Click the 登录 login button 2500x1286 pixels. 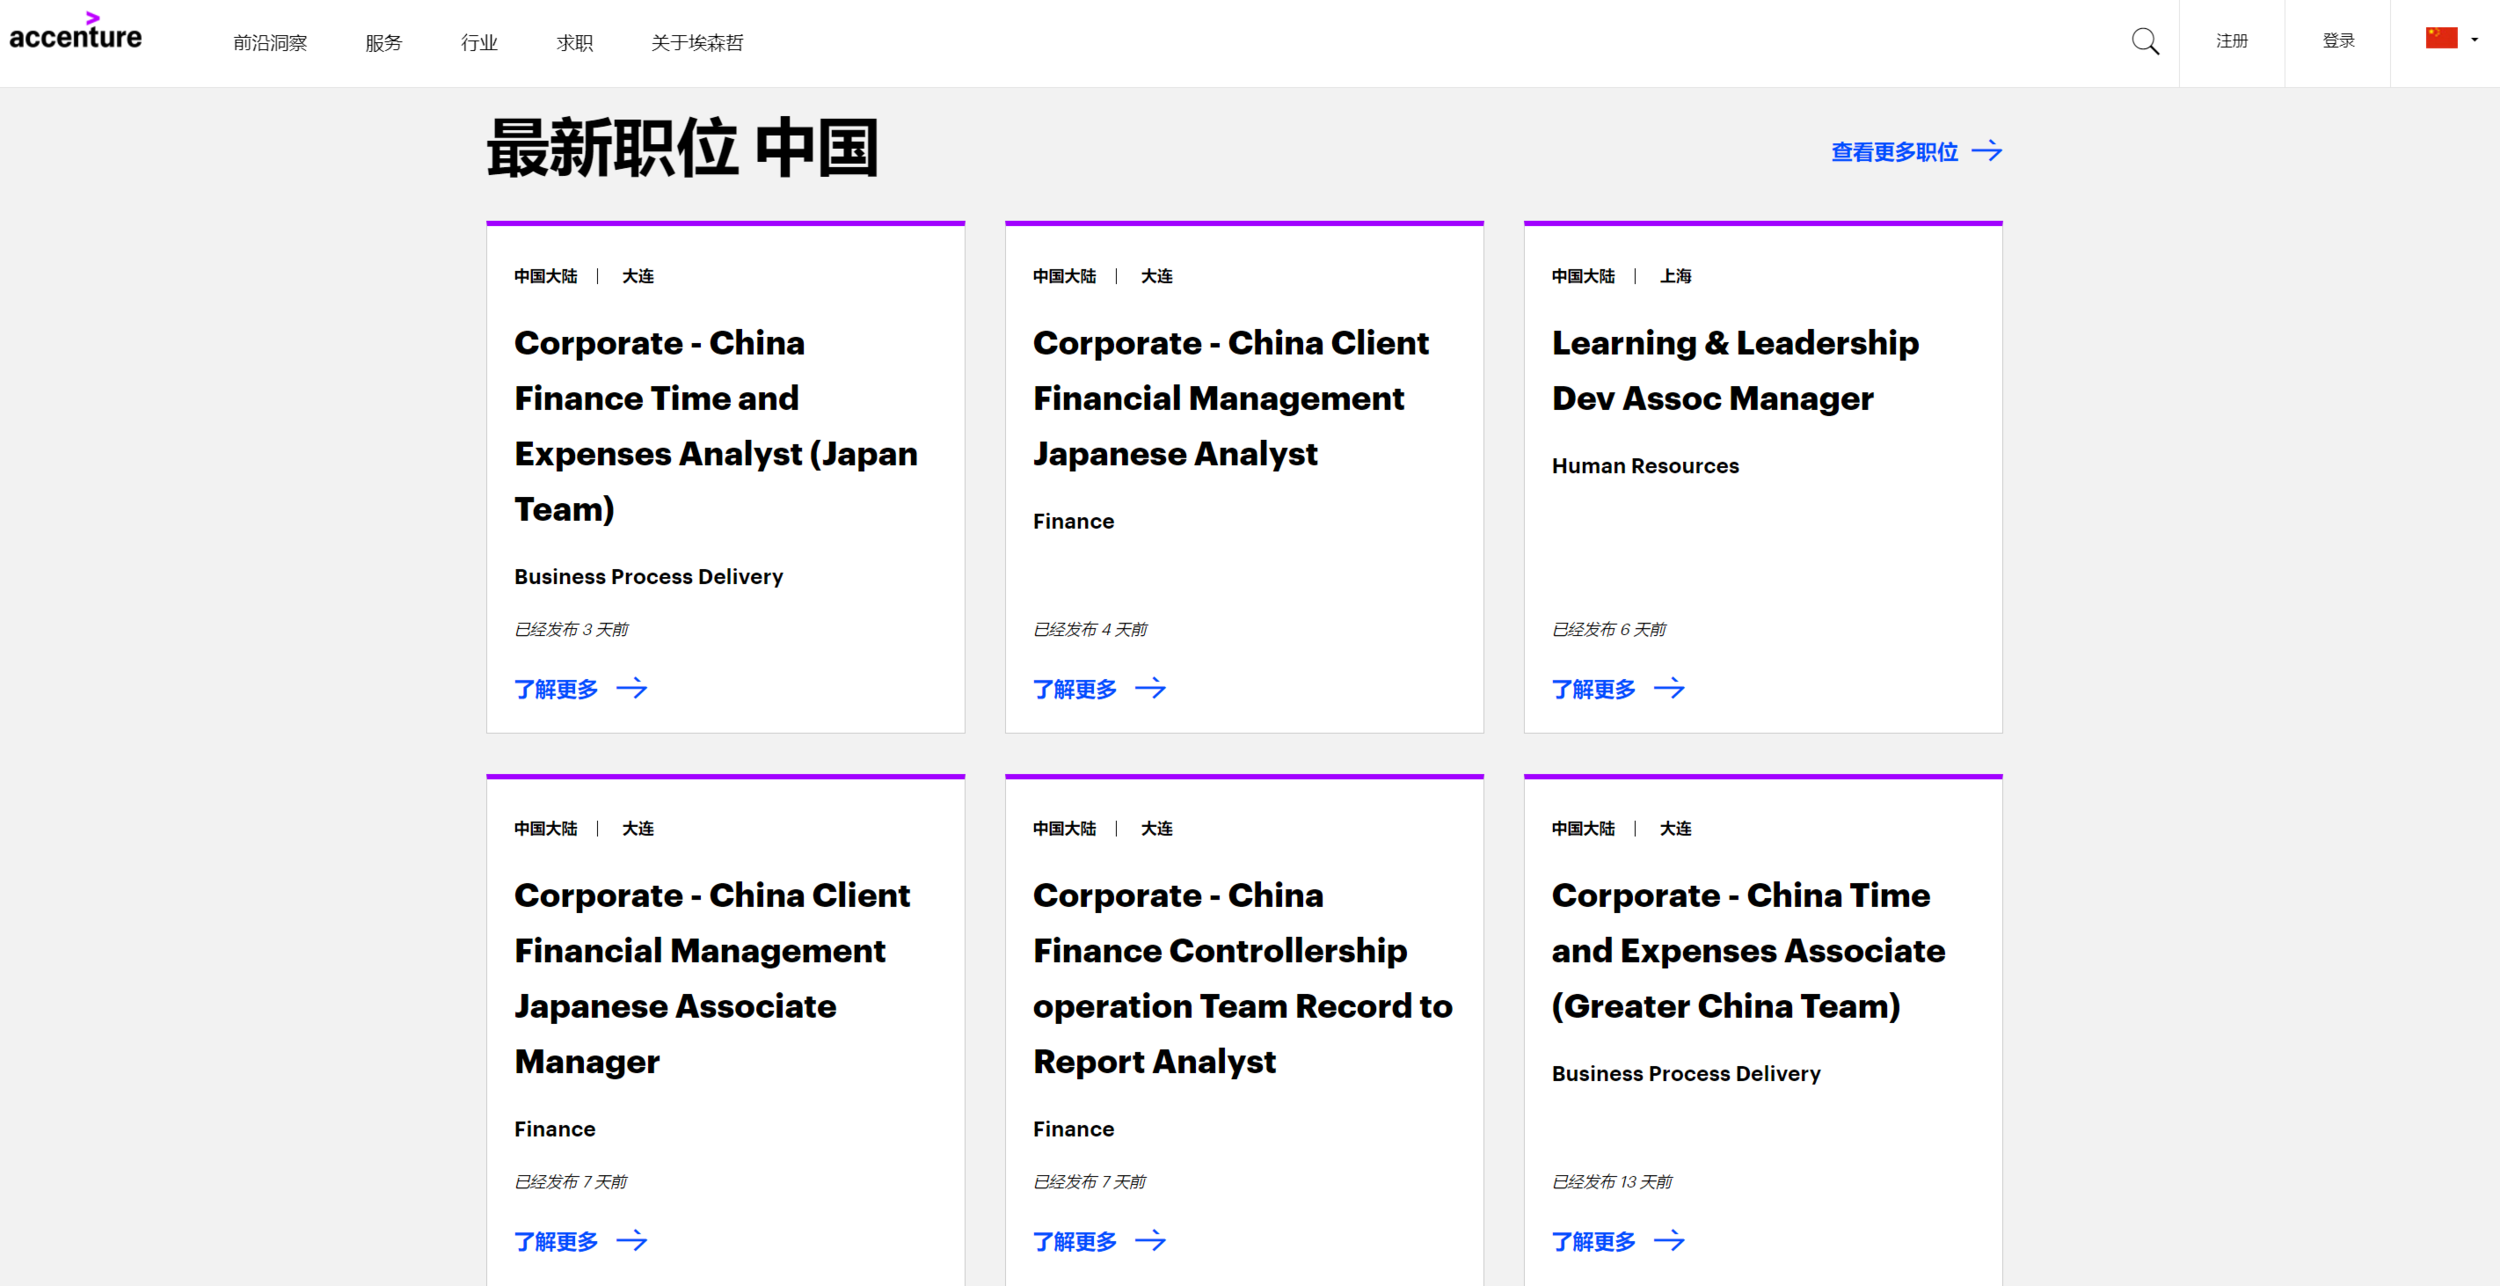(x=2338, y=41)
